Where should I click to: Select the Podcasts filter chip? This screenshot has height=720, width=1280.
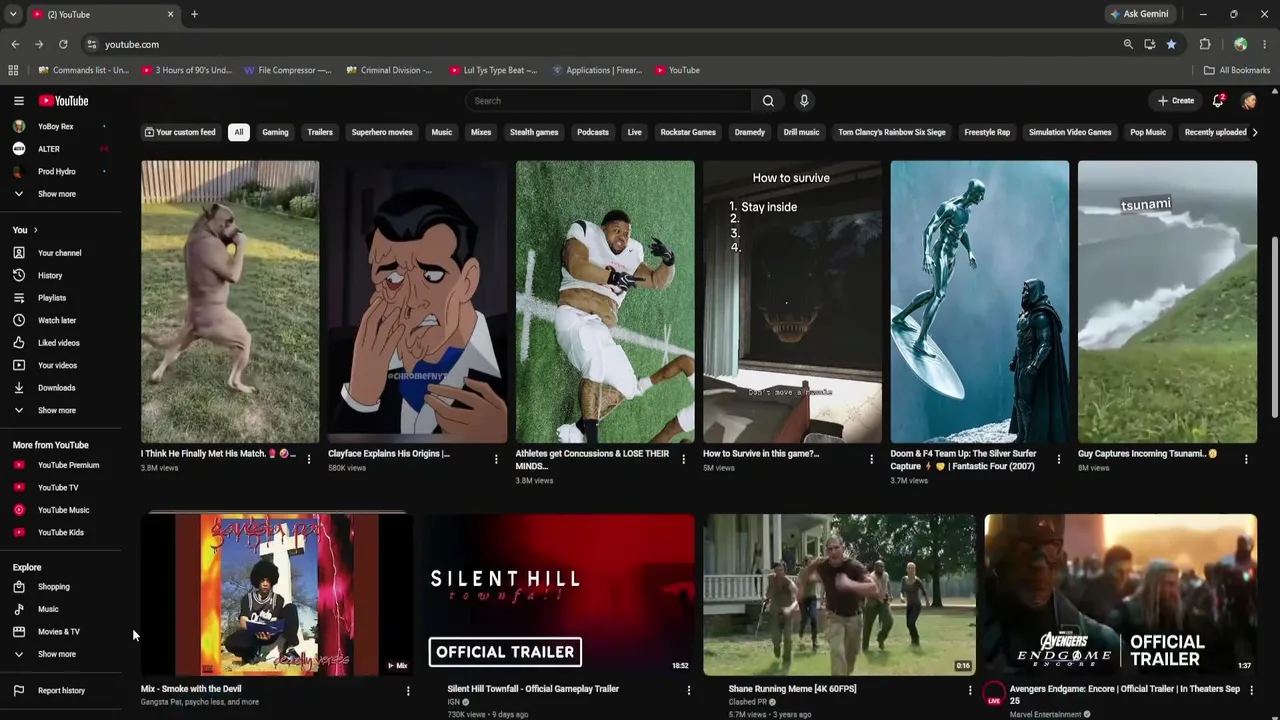pyautogui.click(x=593, y=132)
